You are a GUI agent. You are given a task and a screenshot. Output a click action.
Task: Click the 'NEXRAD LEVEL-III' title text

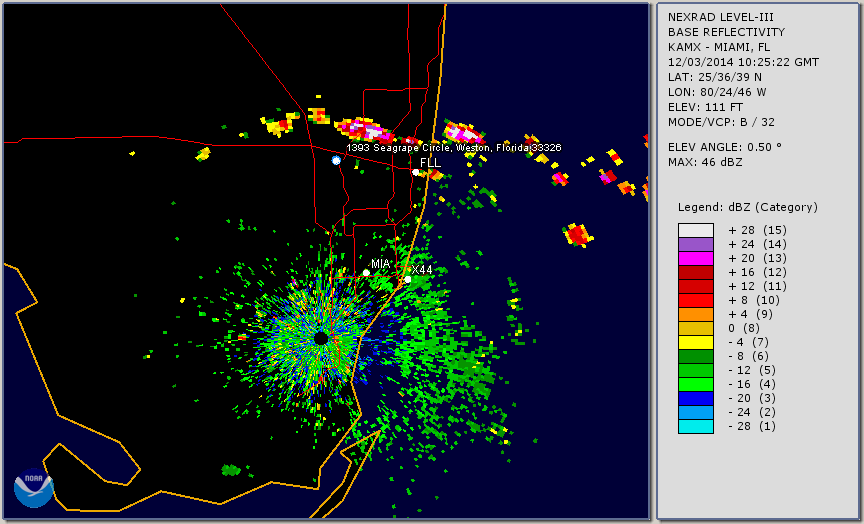coord(721,18)
